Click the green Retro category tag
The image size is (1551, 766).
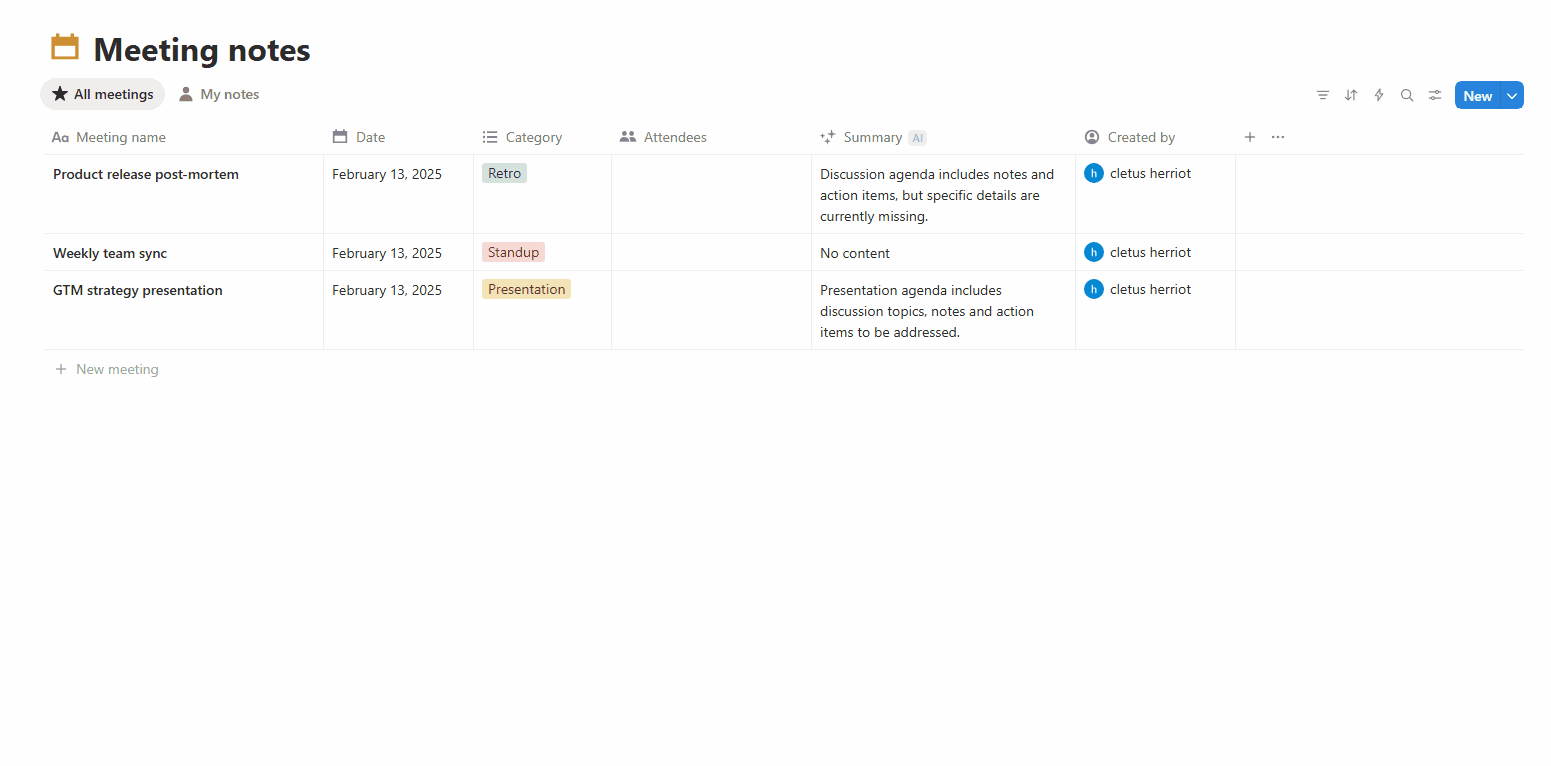click(x=504, y=173)
